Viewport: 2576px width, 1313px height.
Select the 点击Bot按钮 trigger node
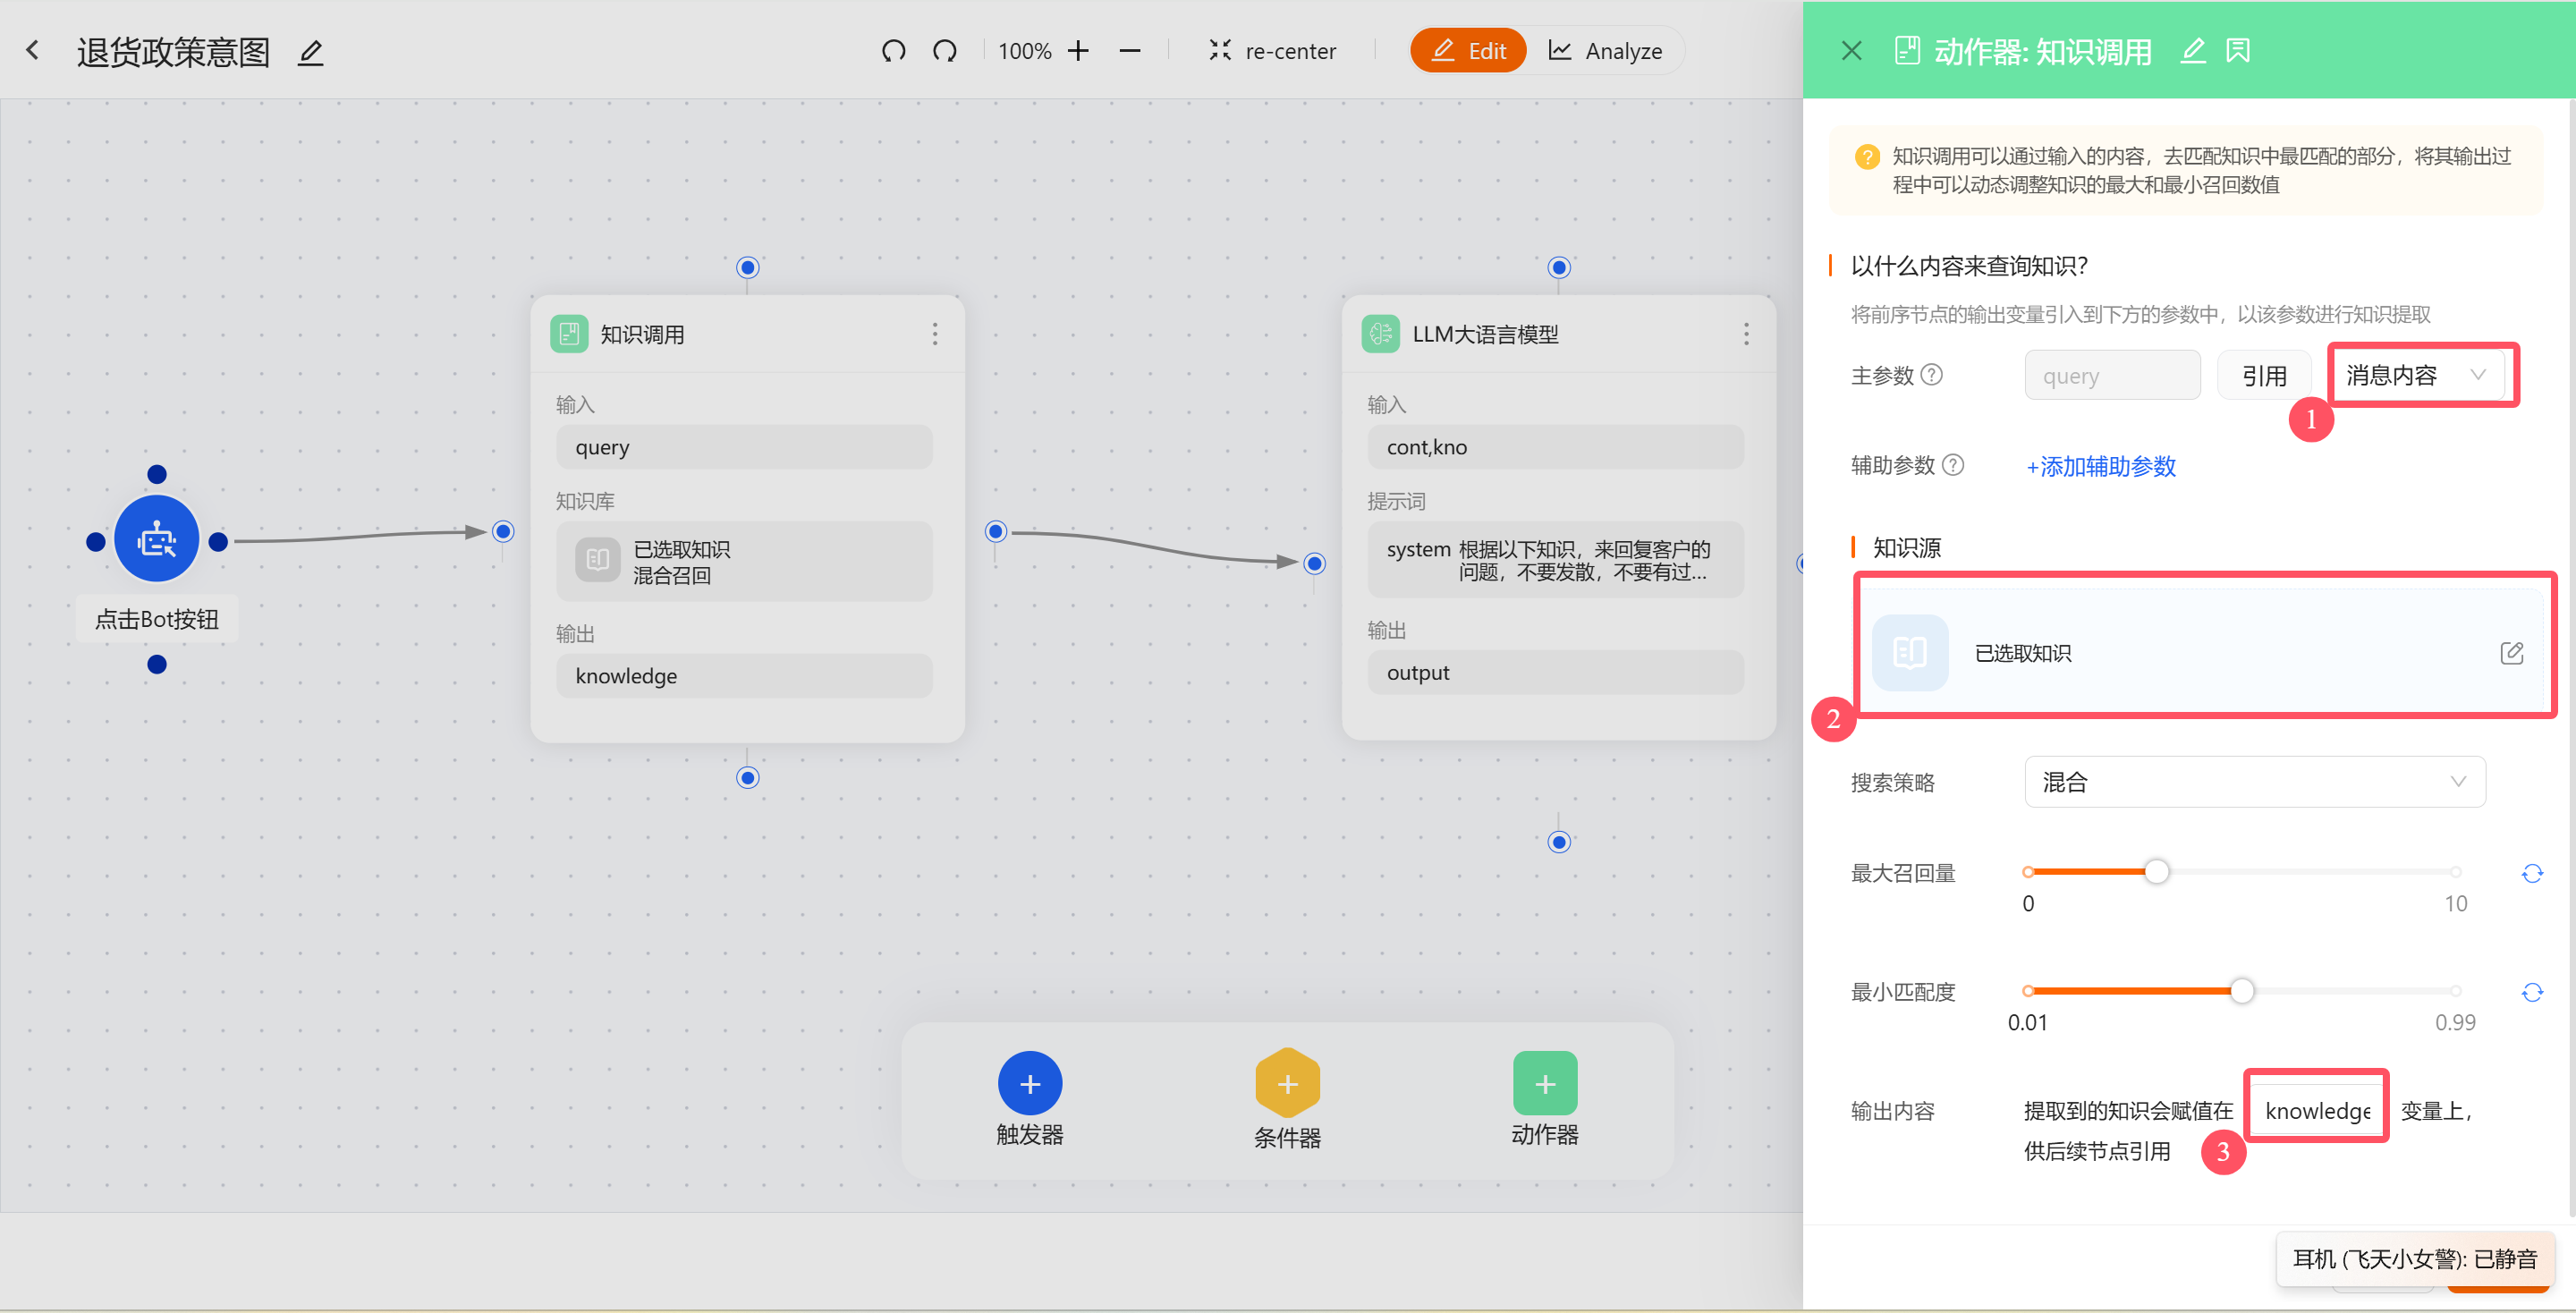(x=157, y=540)
